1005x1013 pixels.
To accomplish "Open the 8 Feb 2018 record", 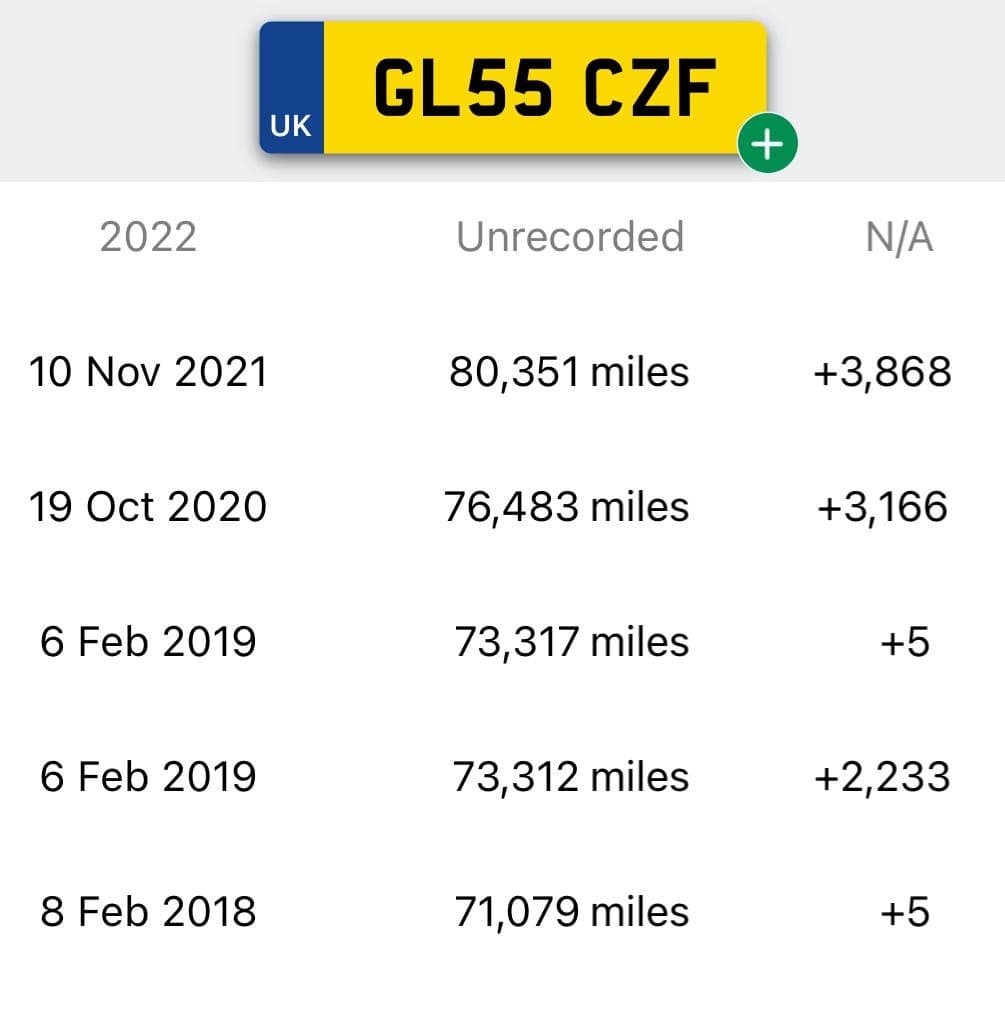I will [x=148, y=912].
